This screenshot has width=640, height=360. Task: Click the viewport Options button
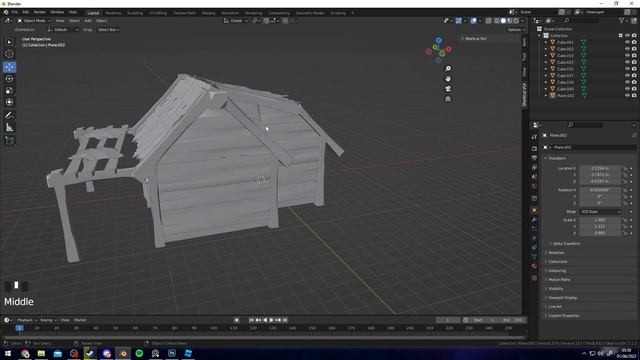pyautogui.click(x=515, y=30)
